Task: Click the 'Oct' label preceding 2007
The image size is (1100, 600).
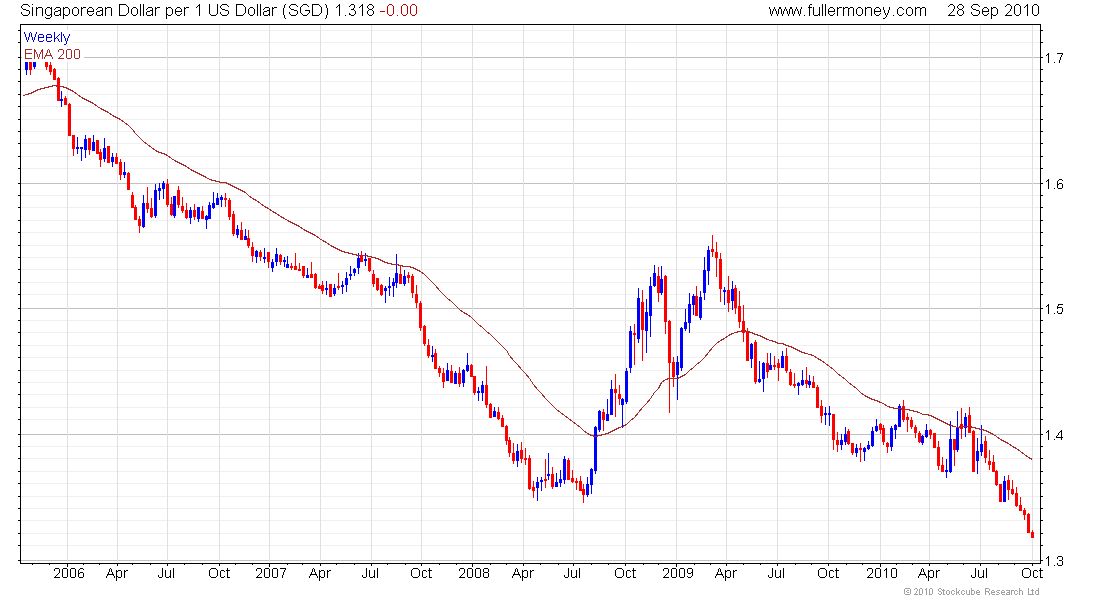Action: (x=219, y=573)
